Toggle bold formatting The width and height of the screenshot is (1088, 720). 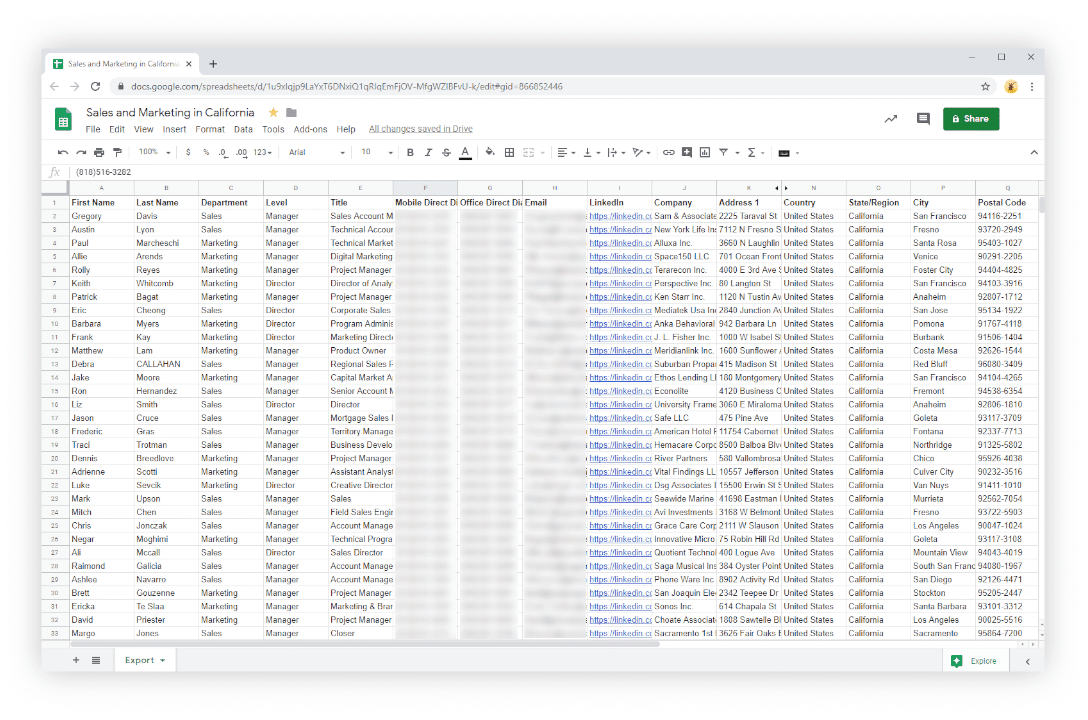point(410,153)
